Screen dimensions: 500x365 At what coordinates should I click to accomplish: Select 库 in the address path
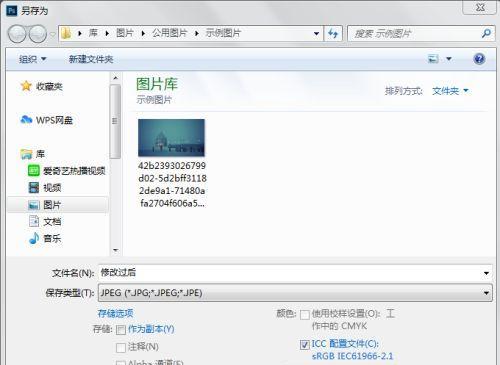click(93, 33)
